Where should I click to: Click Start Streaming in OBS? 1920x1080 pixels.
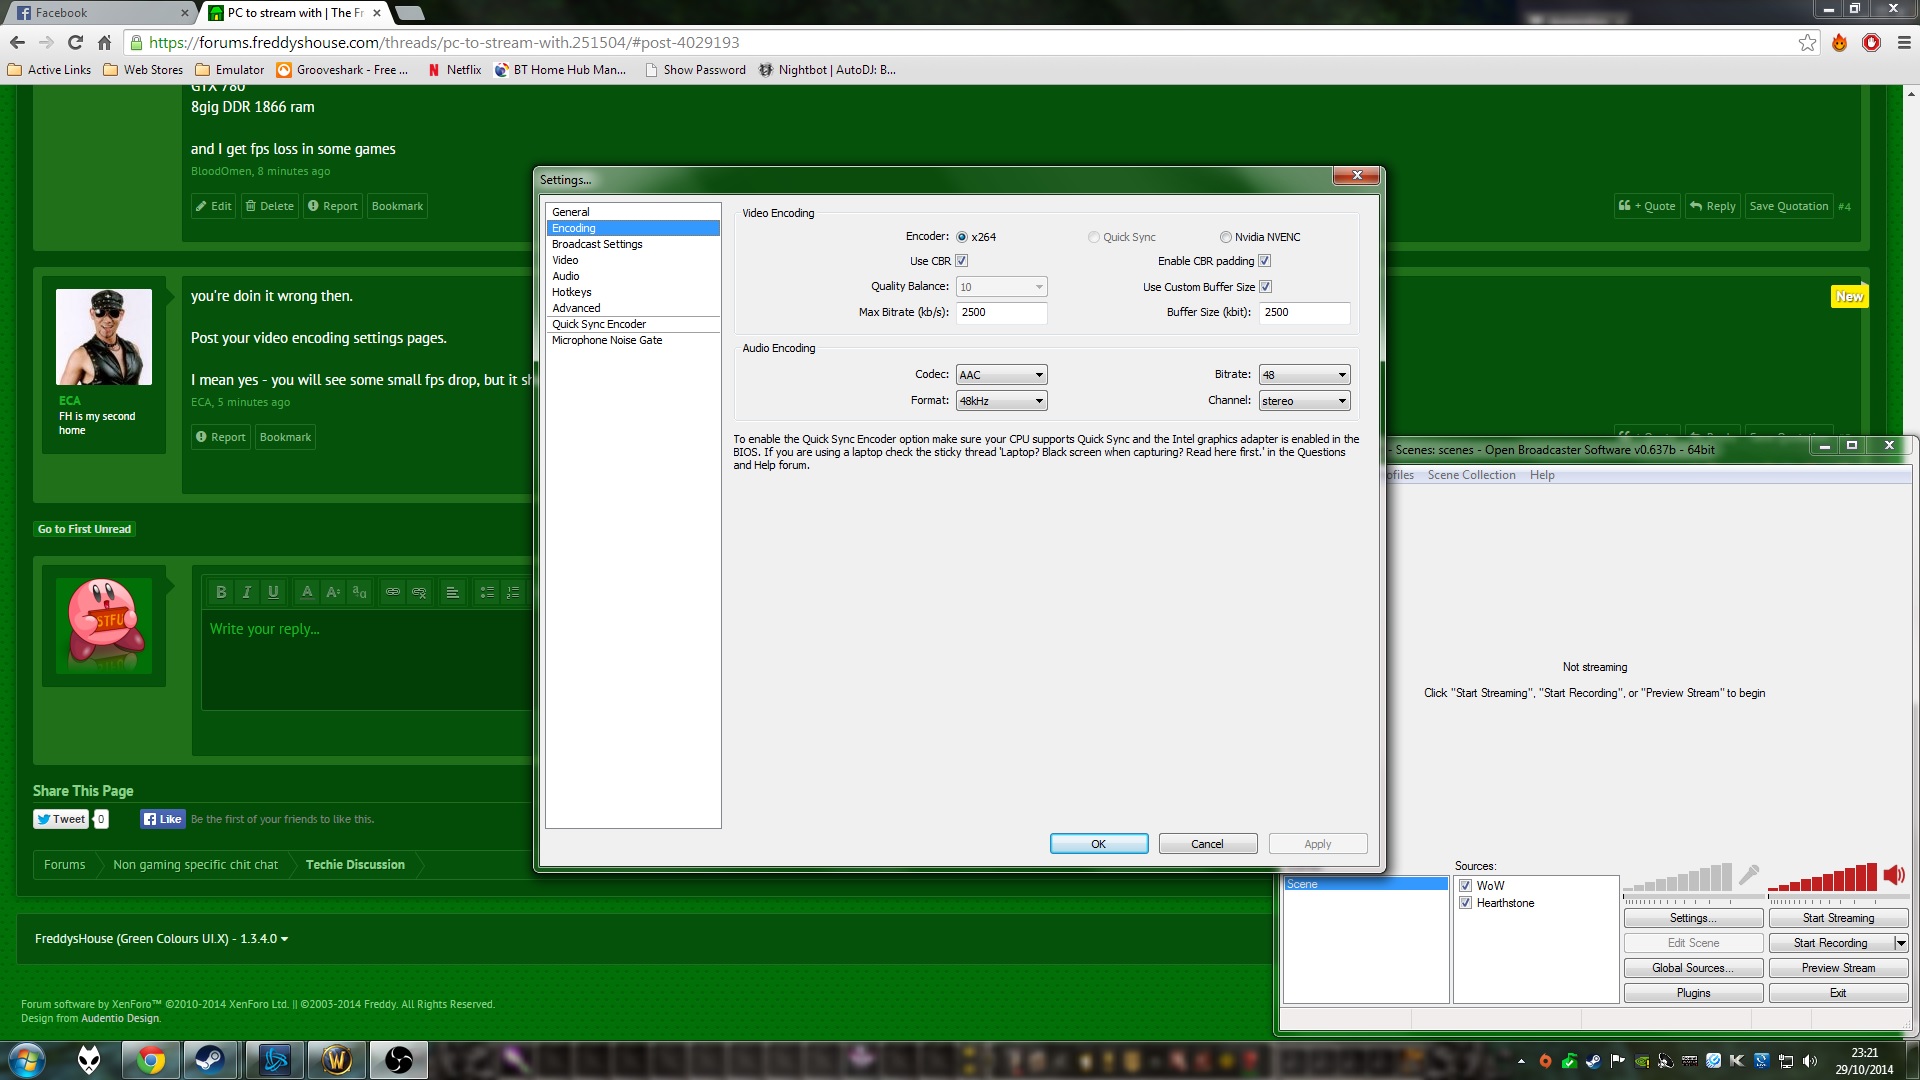pos(1838,918)
